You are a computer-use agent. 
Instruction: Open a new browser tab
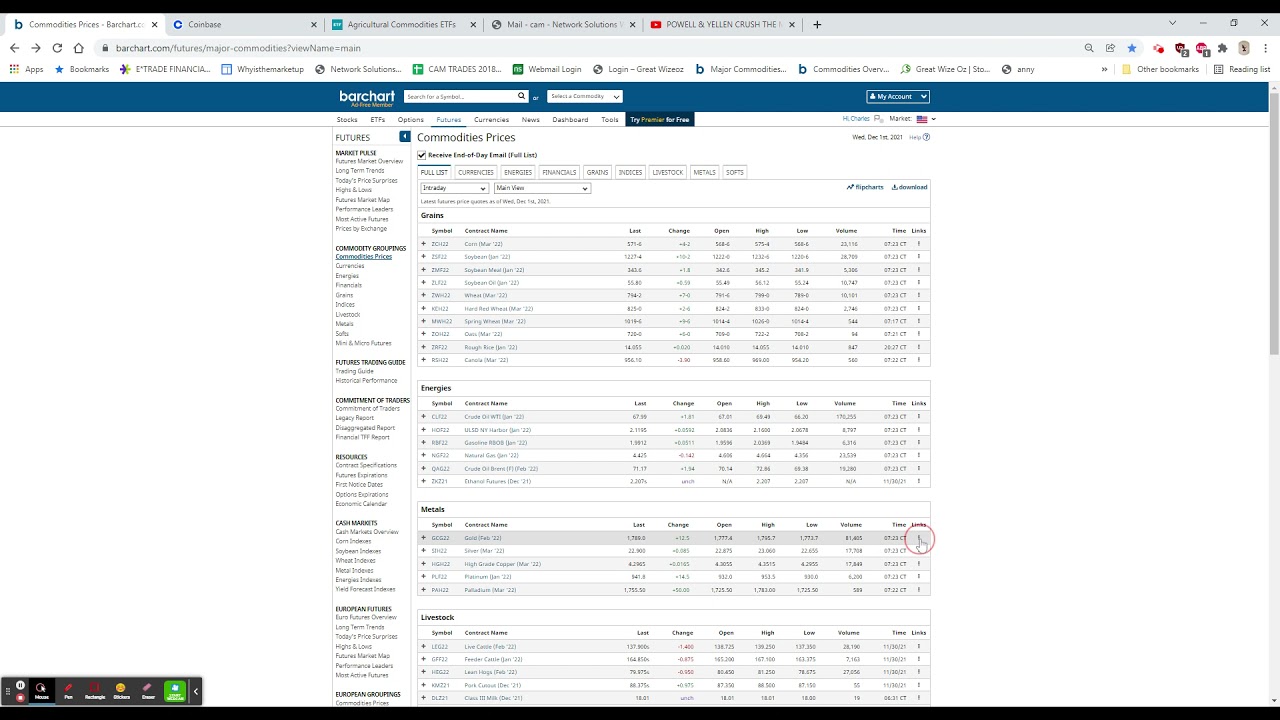coord(817,24)
